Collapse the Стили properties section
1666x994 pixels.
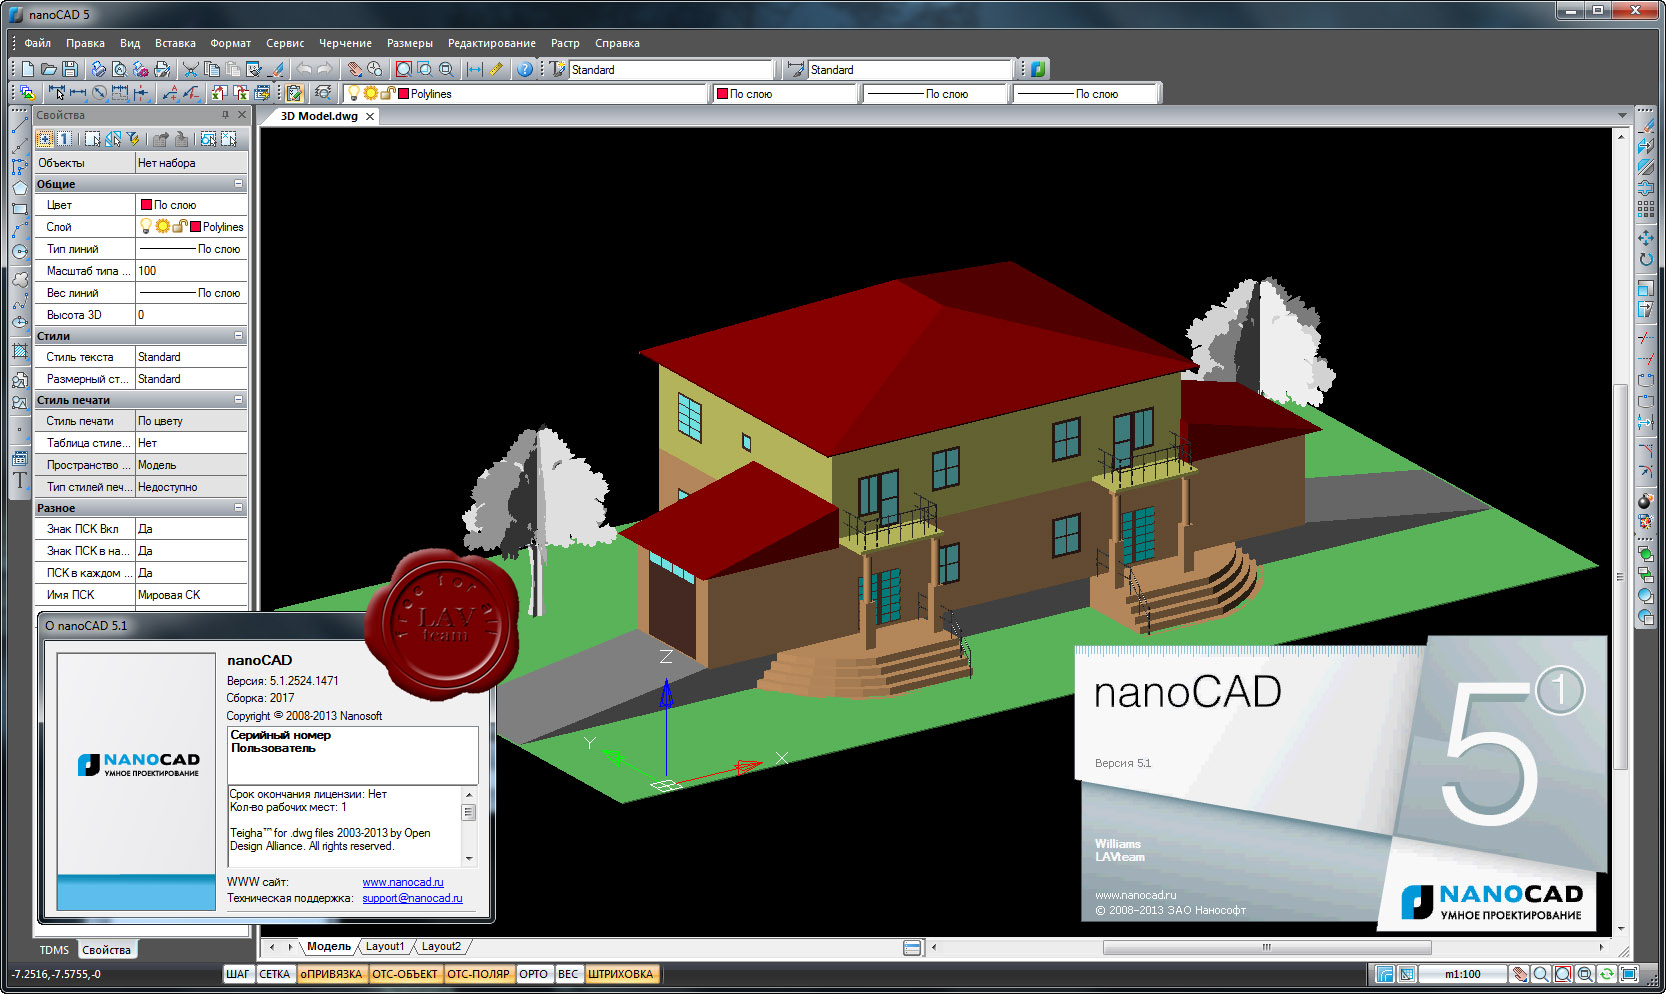pyautogui.click(x=238, y=336)
